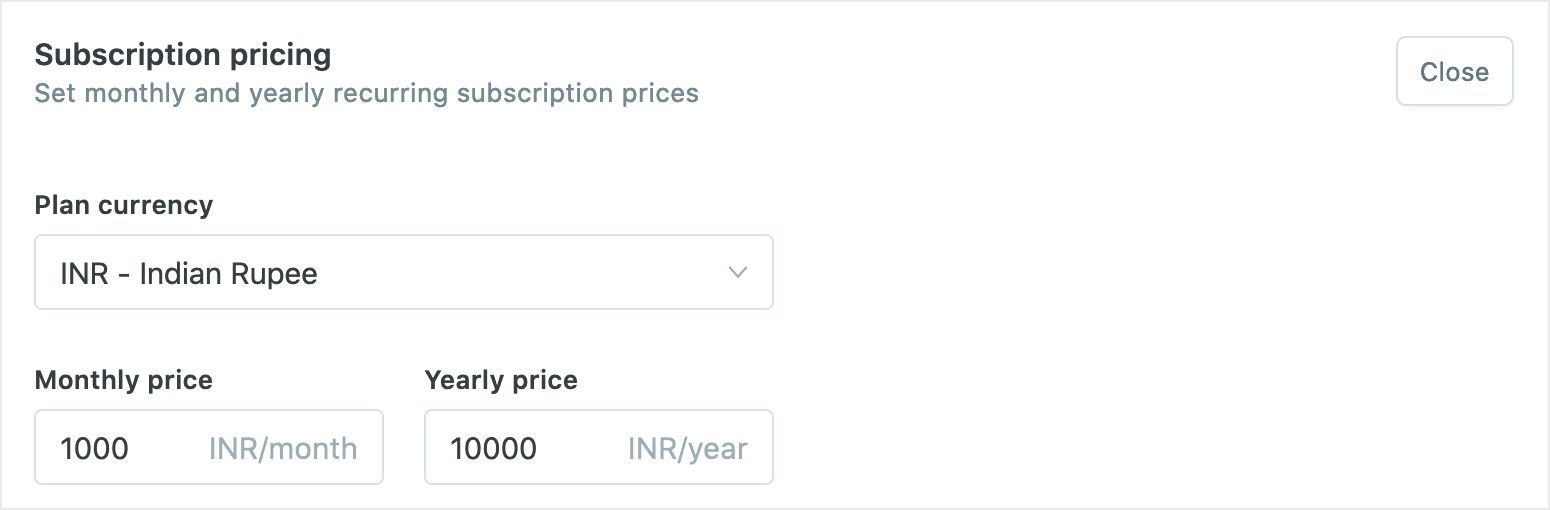
Task: Focus the Yearly price input field
Action: click(x=598, y=447)
